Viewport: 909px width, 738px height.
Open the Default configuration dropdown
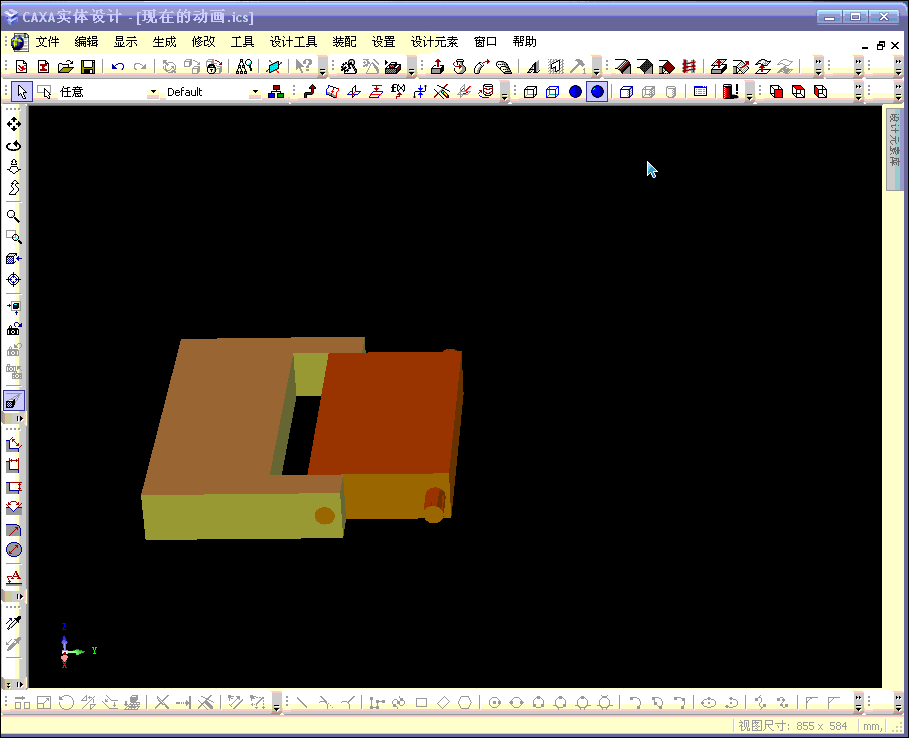tap(255, 92)
